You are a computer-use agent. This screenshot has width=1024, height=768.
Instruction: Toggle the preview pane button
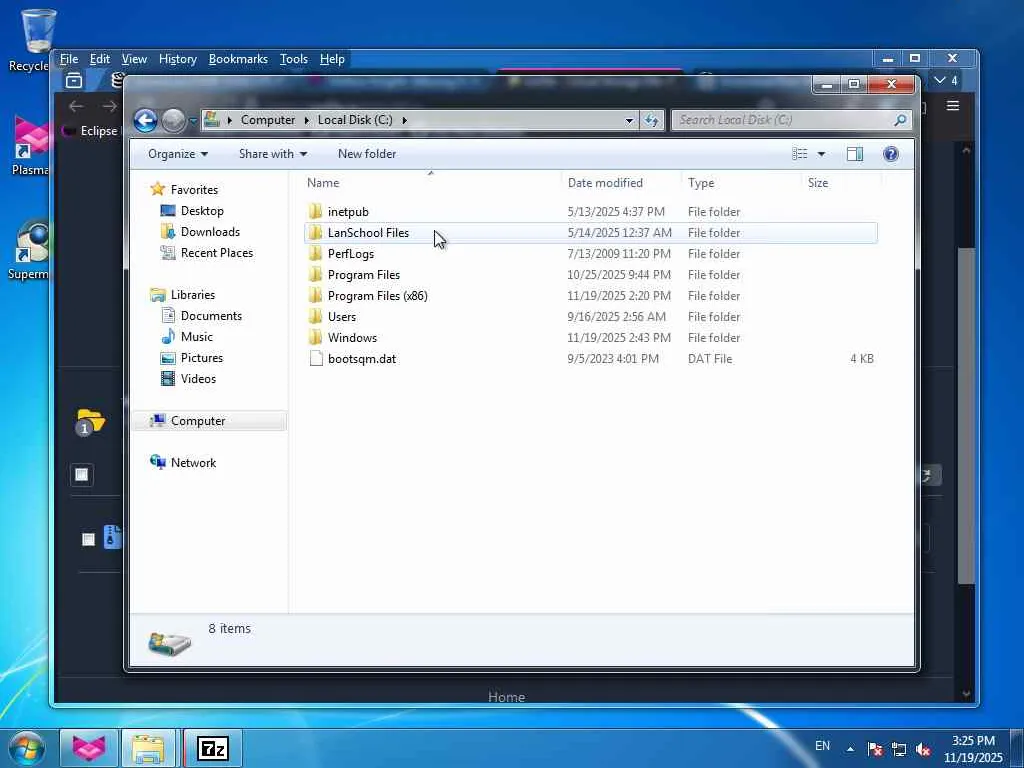pos(855,154)
